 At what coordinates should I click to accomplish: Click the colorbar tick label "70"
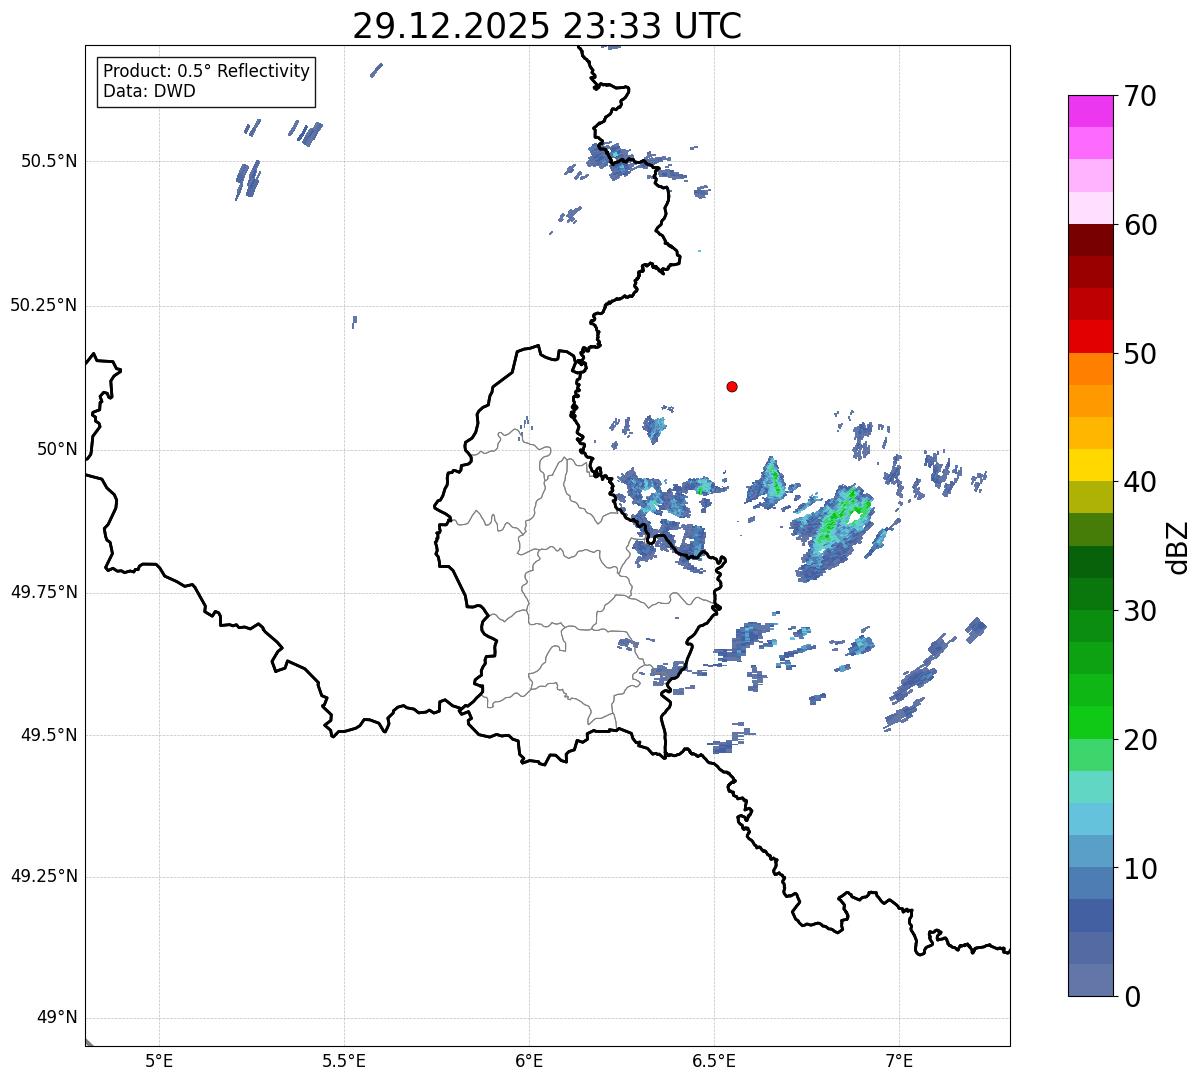pos(1140,96)
